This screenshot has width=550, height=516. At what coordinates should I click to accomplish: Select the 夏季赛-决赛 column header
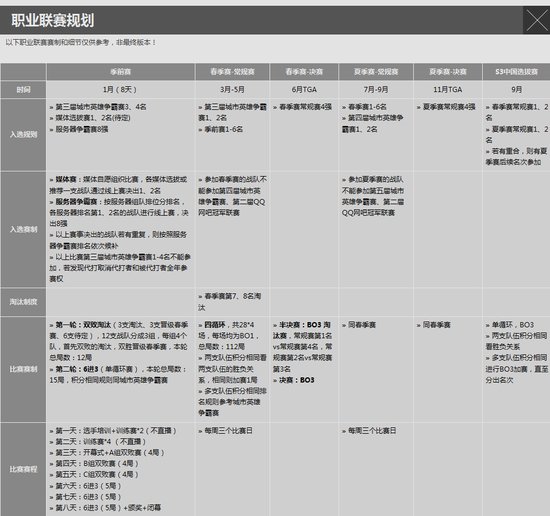[x=448, y=72]
